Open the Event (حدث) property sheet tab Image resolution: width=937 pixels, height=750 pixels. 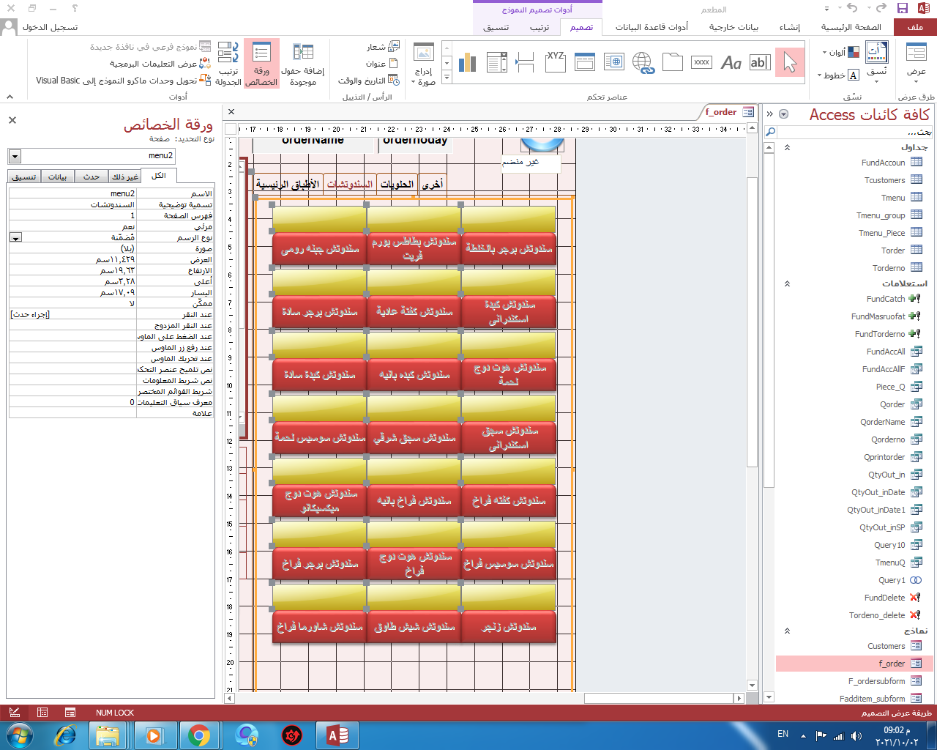point(91,176)
